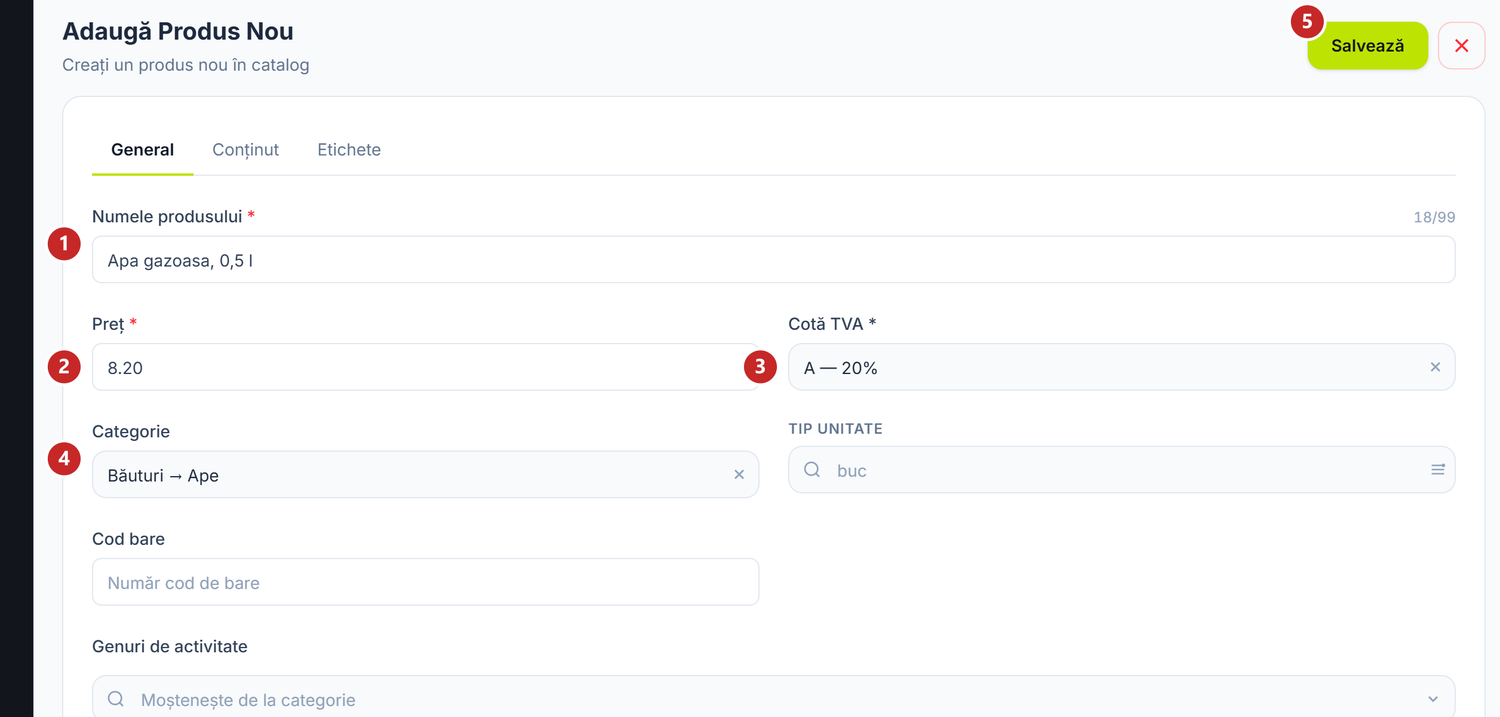Click into the Preț input field

[425, 367]
